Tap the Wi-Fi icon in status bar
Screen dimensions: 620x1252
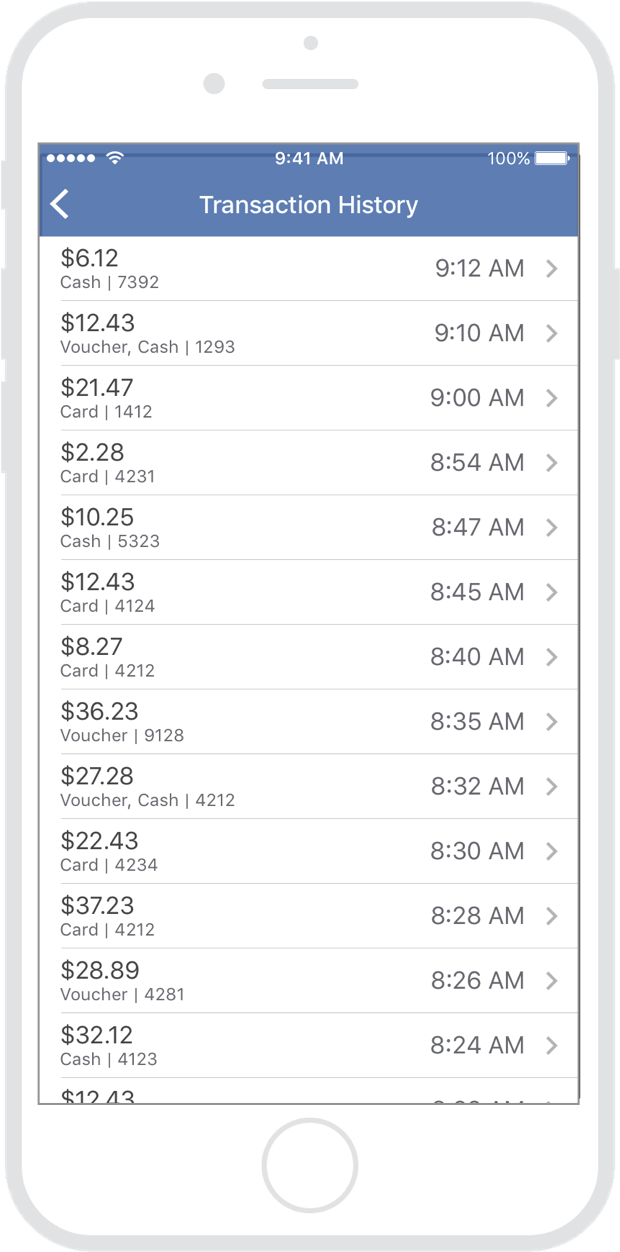click(115, 158)
